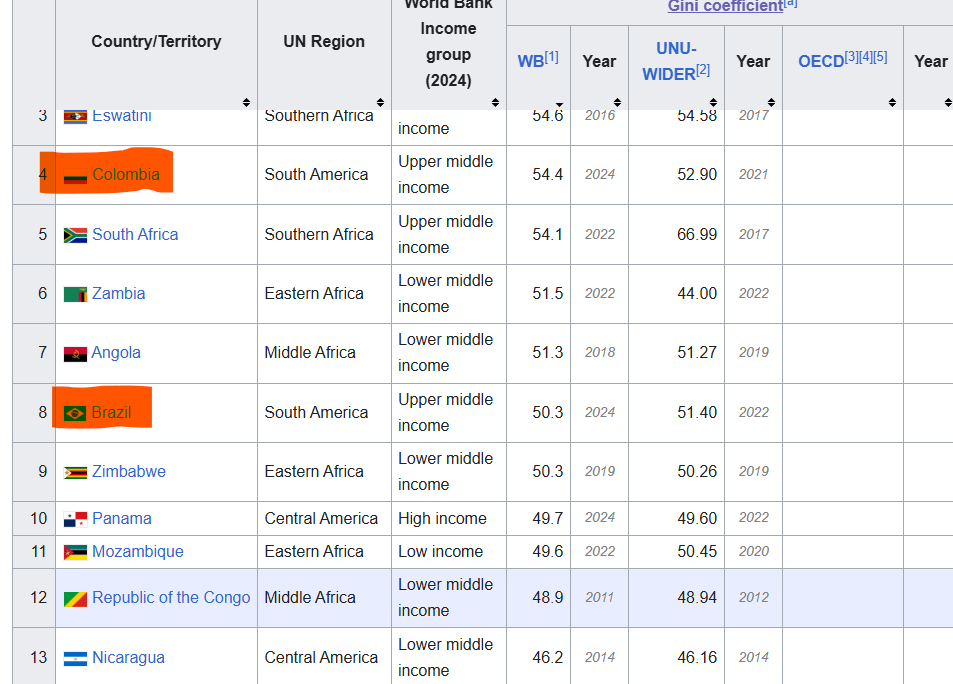Click the Mozambique flag icon
This screenshot has width=953, height=684.
(x=75, y=552)
